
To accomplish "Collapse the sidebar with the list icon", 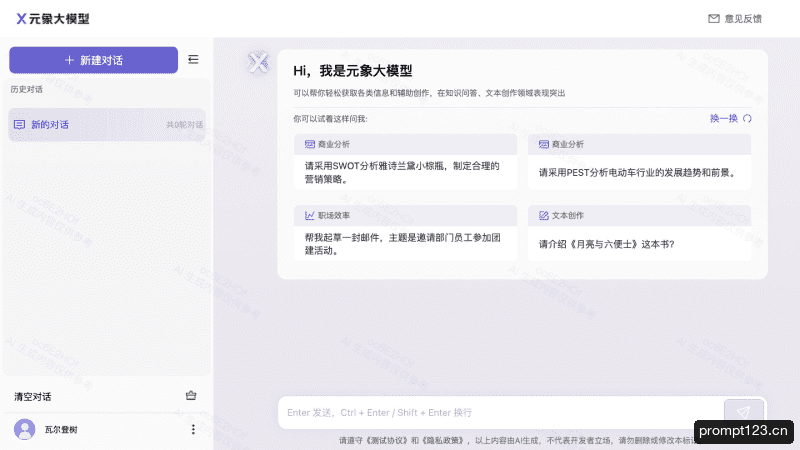I will click(193, 60).
